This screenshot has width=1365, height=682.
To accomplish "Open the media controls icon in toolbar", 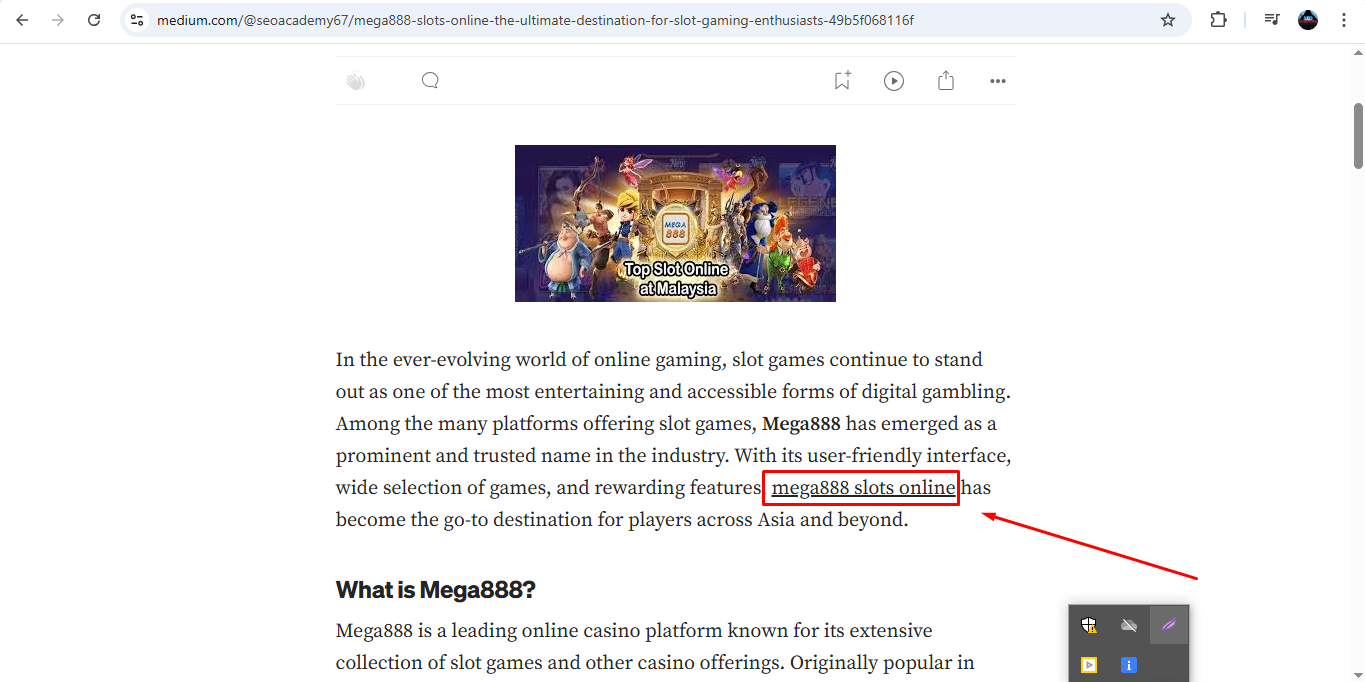I will click(x=1271, y=20).
